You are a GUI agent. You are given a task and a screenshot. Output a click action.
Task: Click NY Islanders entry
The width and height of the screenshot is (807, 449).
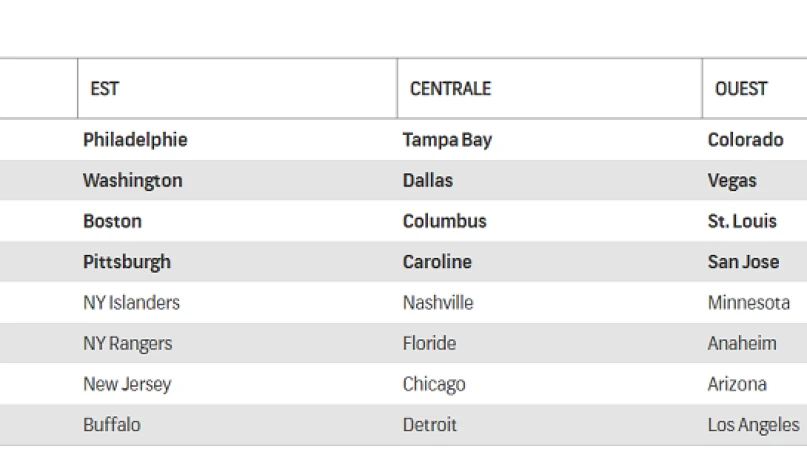point(131,302)
